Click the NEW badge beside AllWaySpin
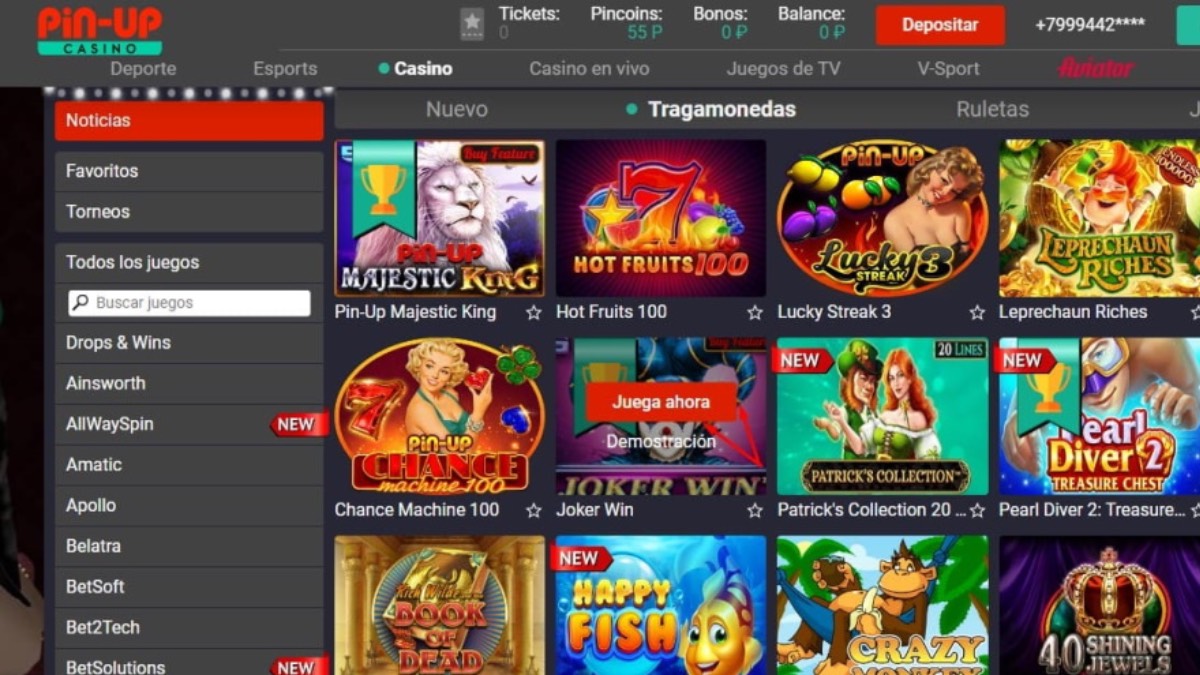The width and height of the screenshot is (1200, 675). [x=297, y=424]
